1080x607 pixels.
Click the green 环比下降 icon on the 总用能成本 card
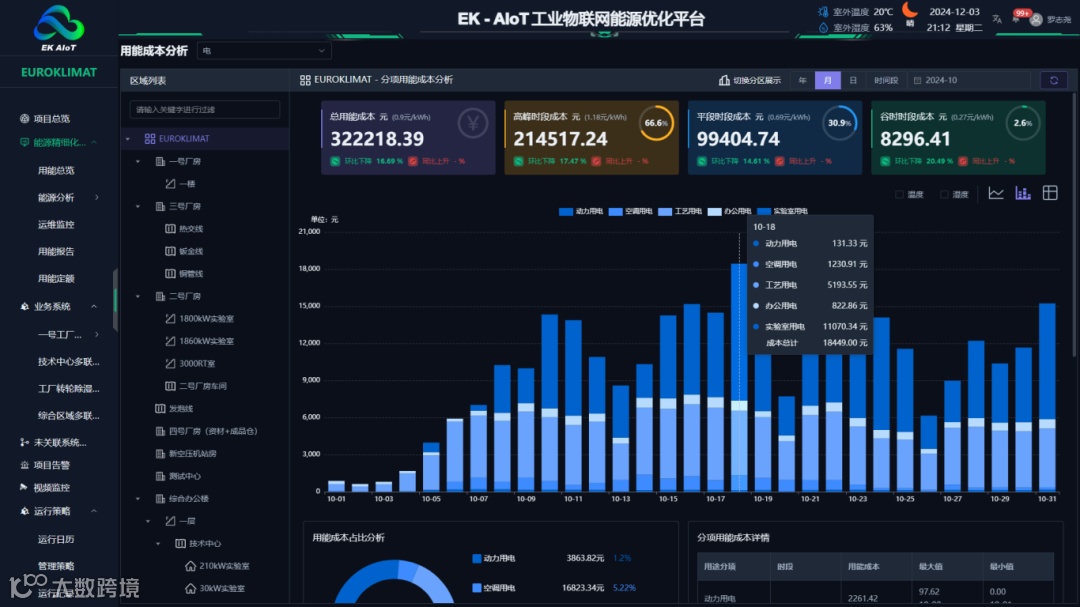pos(335,161)
